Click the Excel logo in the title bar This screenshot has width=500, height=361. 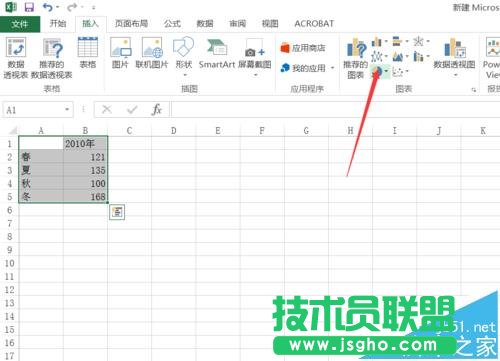(x=11, y=7)
